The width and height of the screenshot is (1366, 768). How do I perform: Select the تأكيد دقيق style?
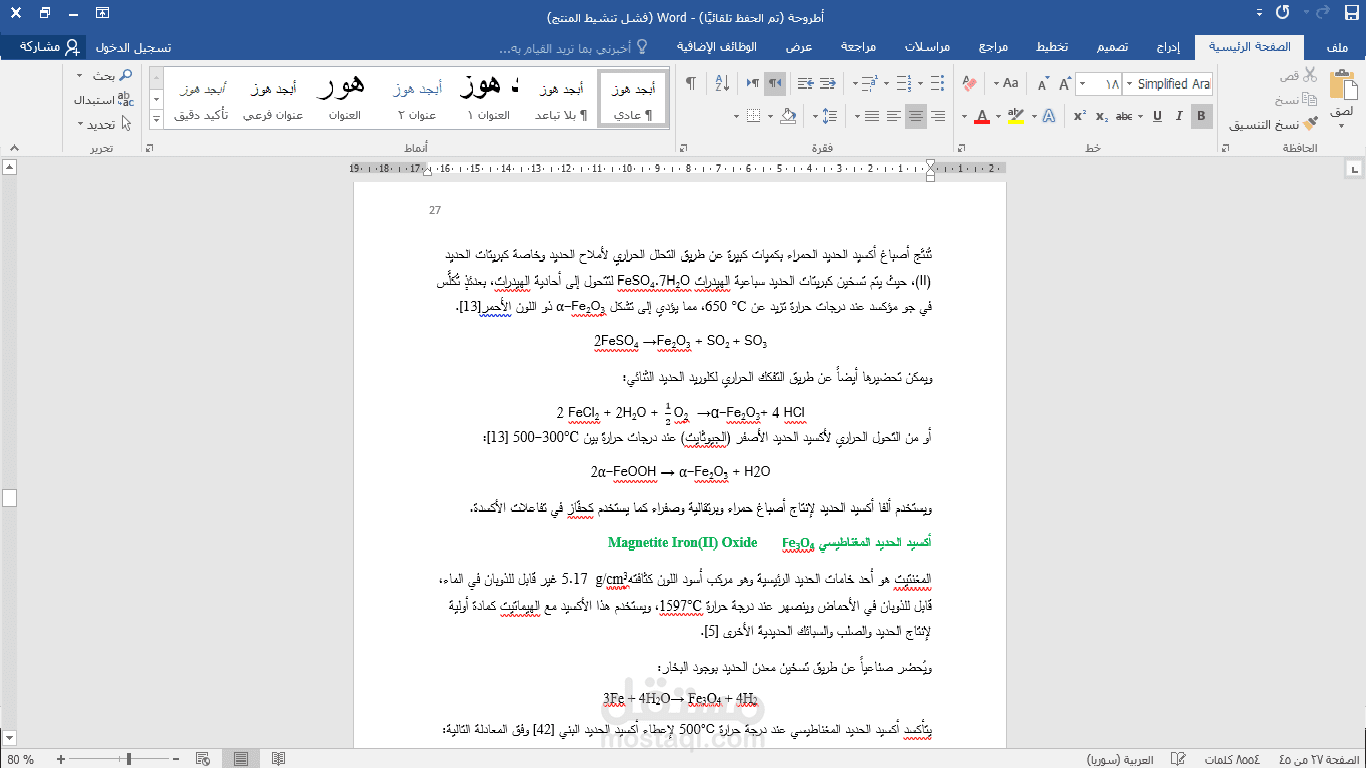pyautogui.click(x=201, y=98)
